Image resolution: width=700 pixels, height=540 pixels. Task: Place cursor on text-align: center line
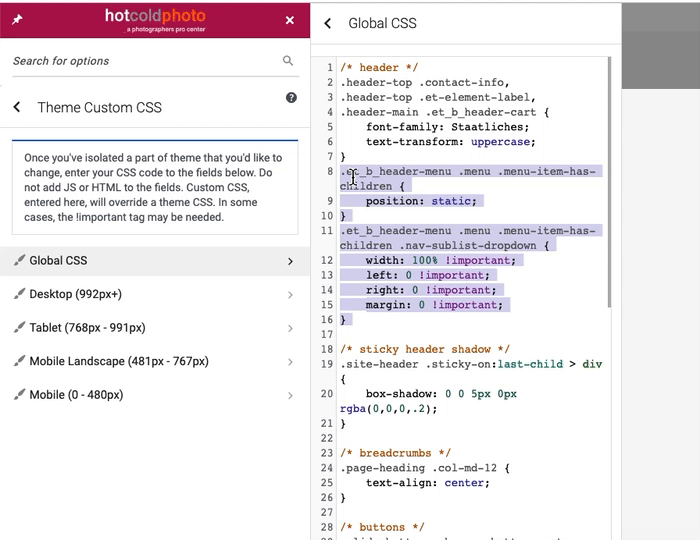(427, 483)
